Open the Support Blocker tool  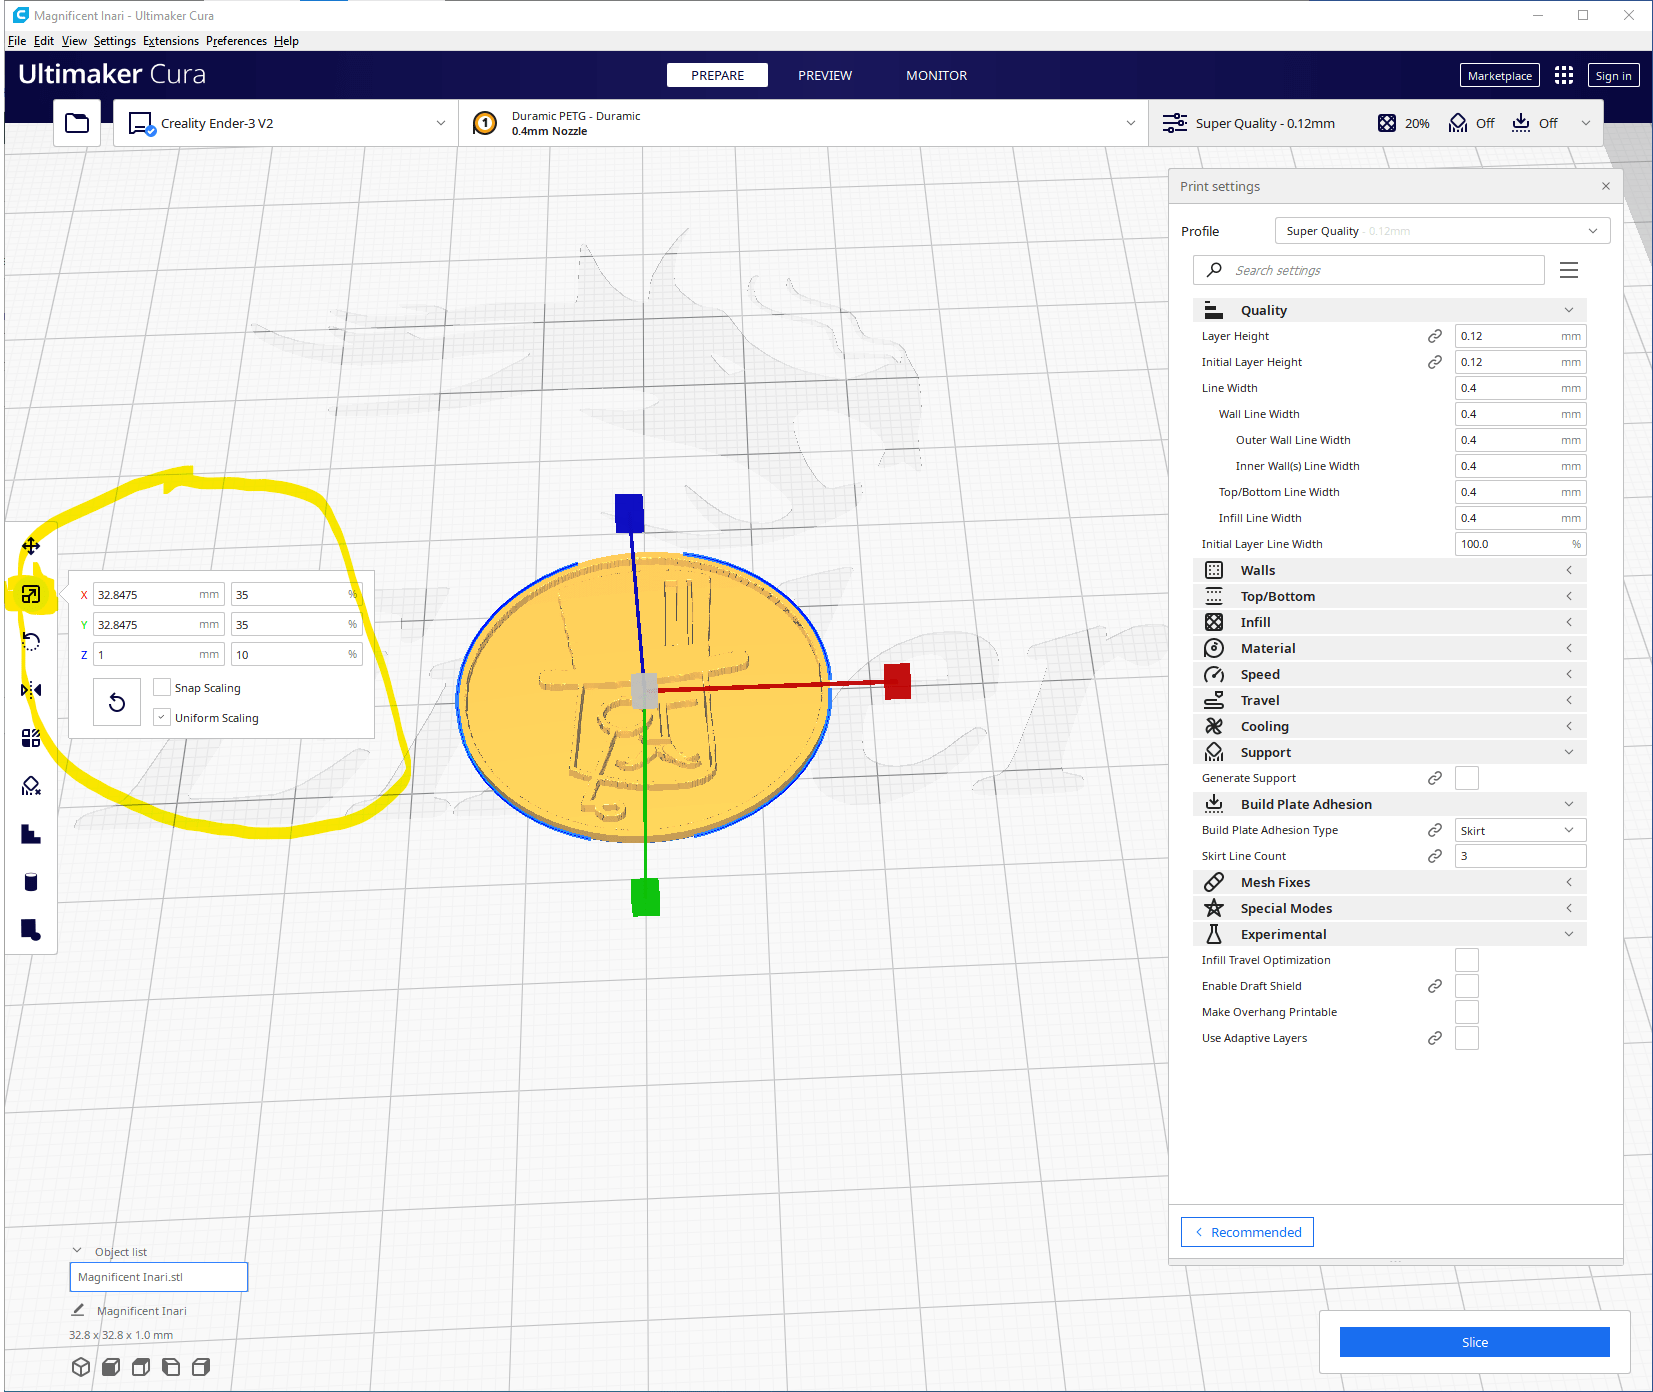[x=31, y=786]
